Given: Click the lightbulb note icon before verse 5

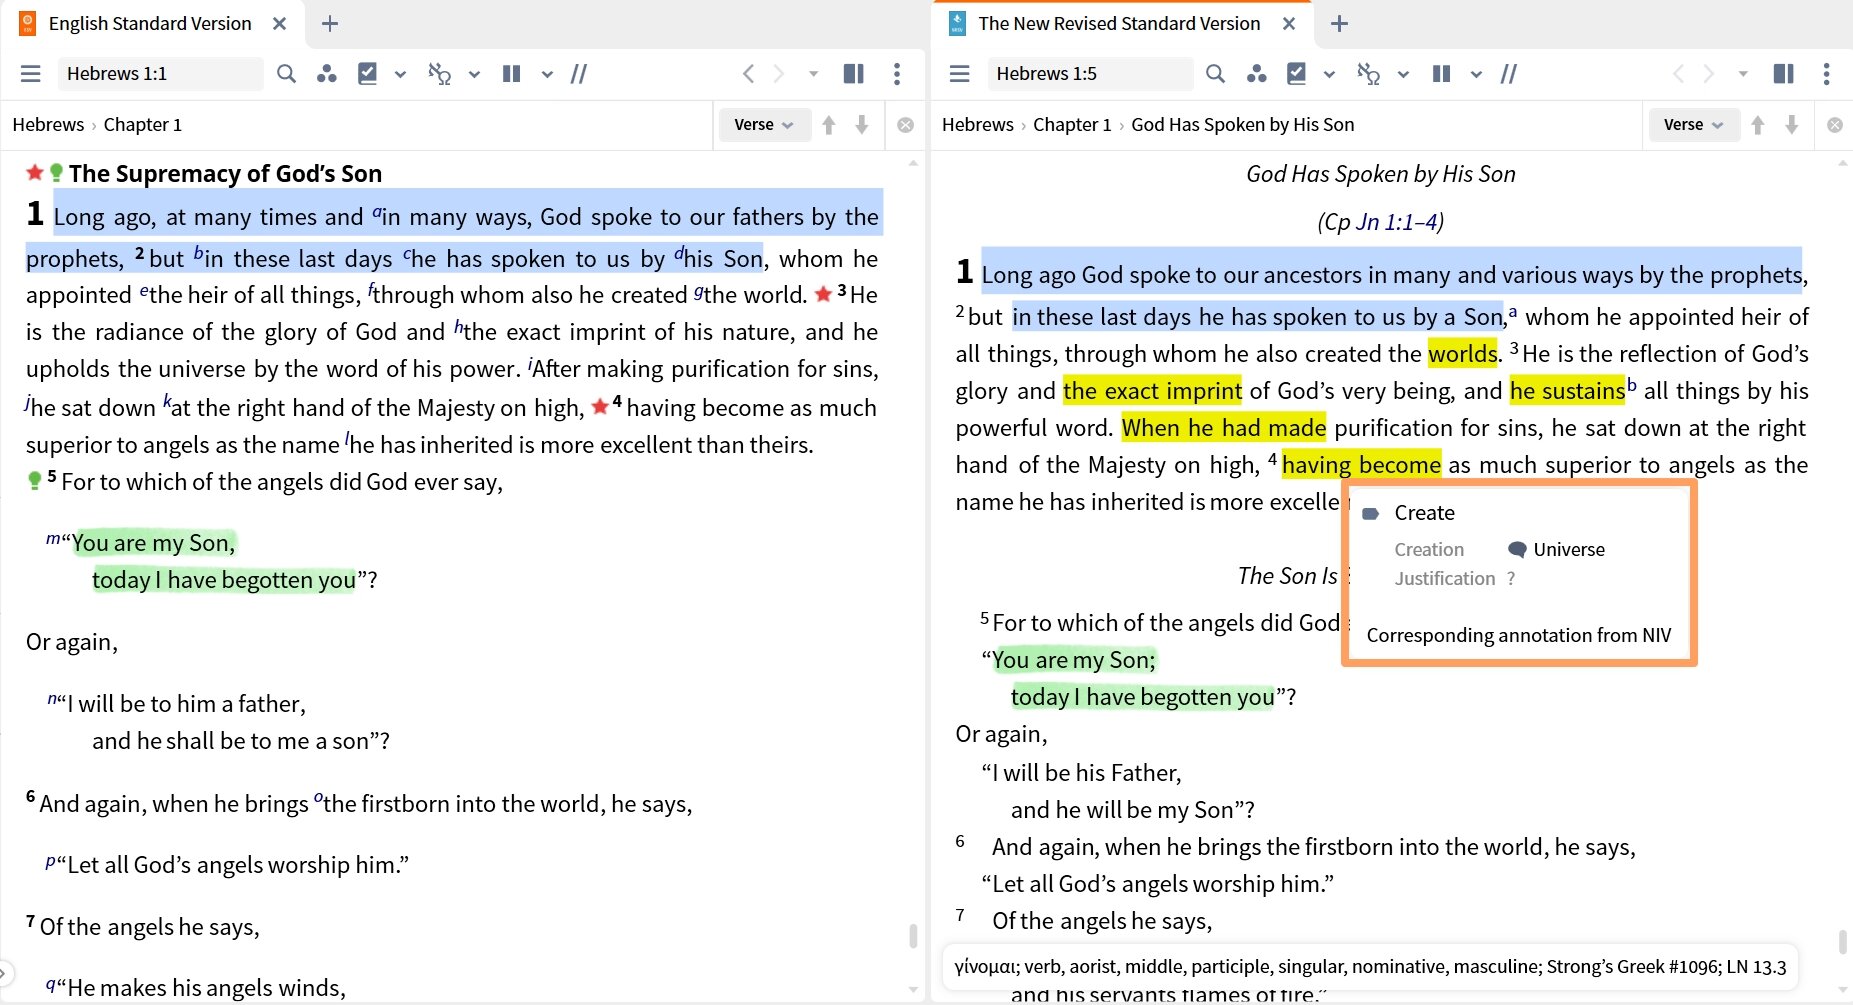Looking at the screenshot, I should [x=35, y=481].
